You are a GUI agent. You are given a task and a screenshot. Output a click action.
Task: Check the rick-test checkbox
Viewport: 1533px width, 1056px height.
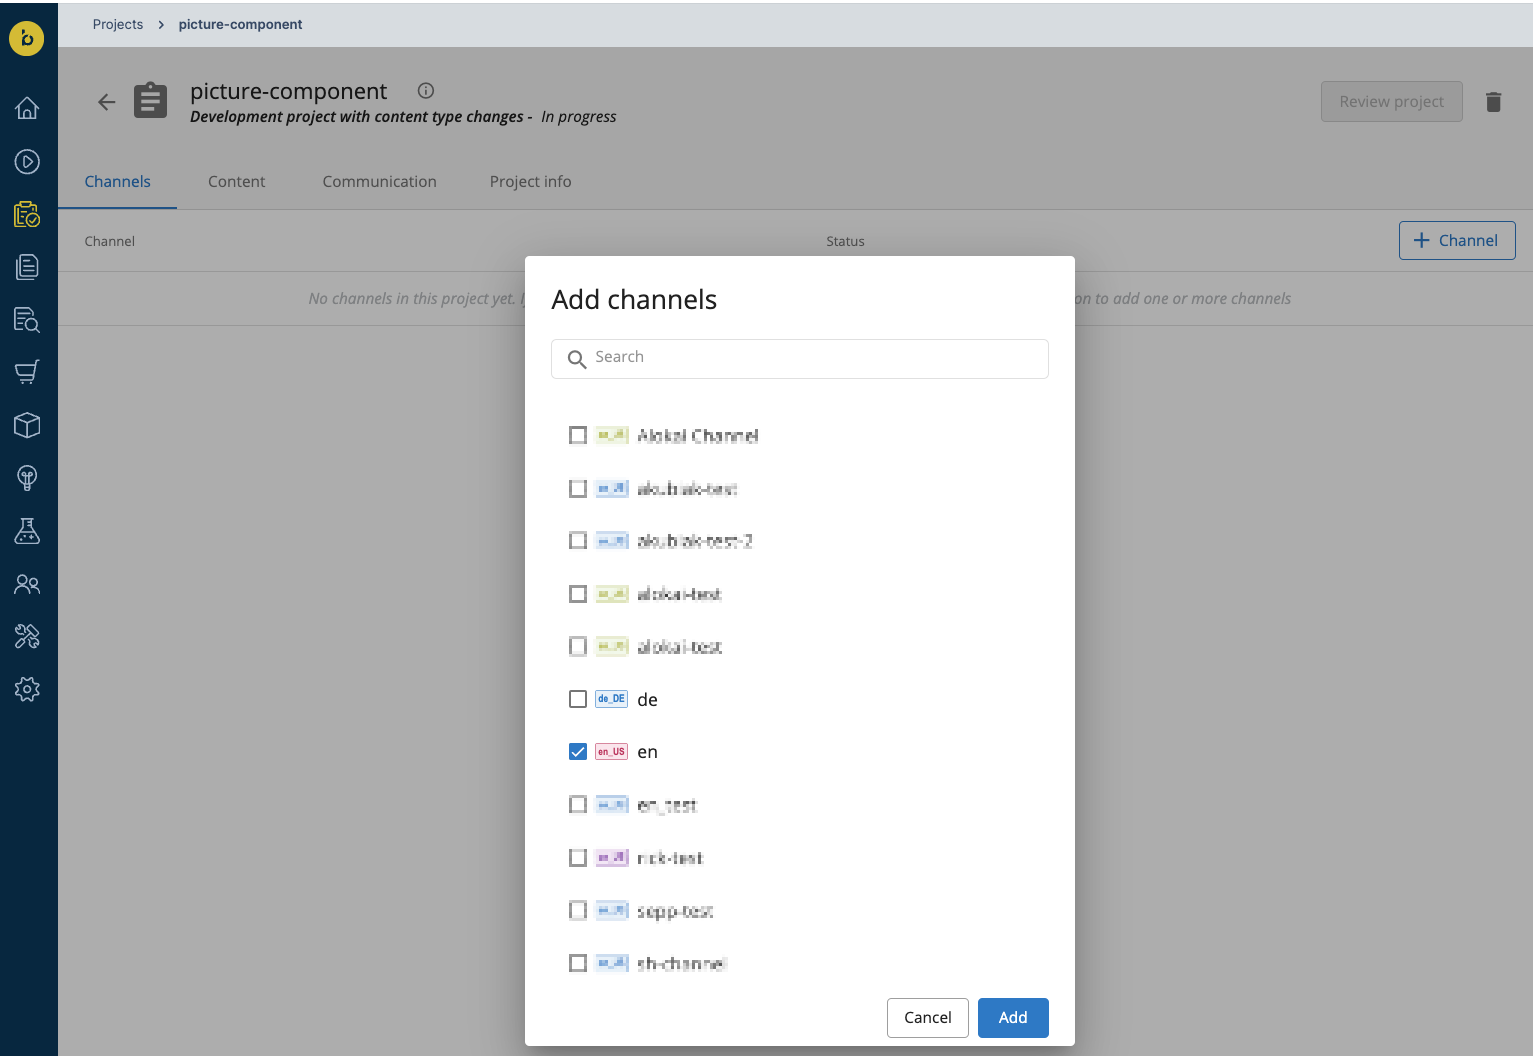click(578, 858)
